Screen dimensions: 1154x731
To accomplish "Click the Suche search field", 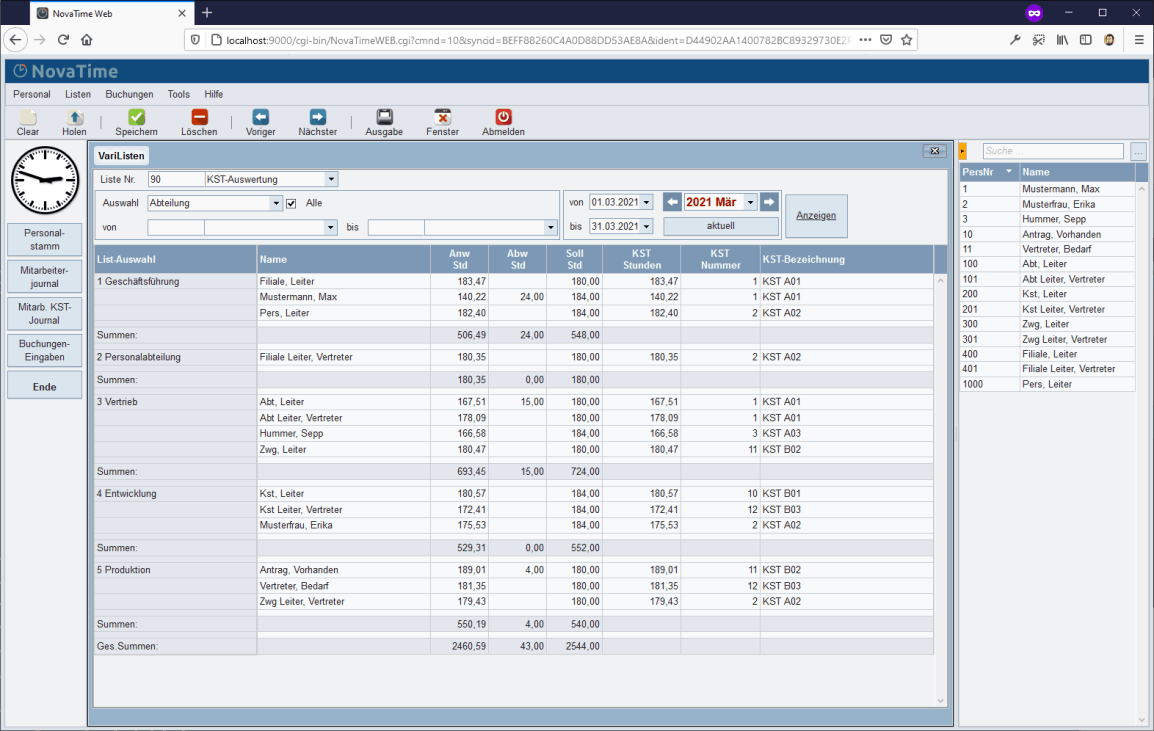I will (1053, 151).
